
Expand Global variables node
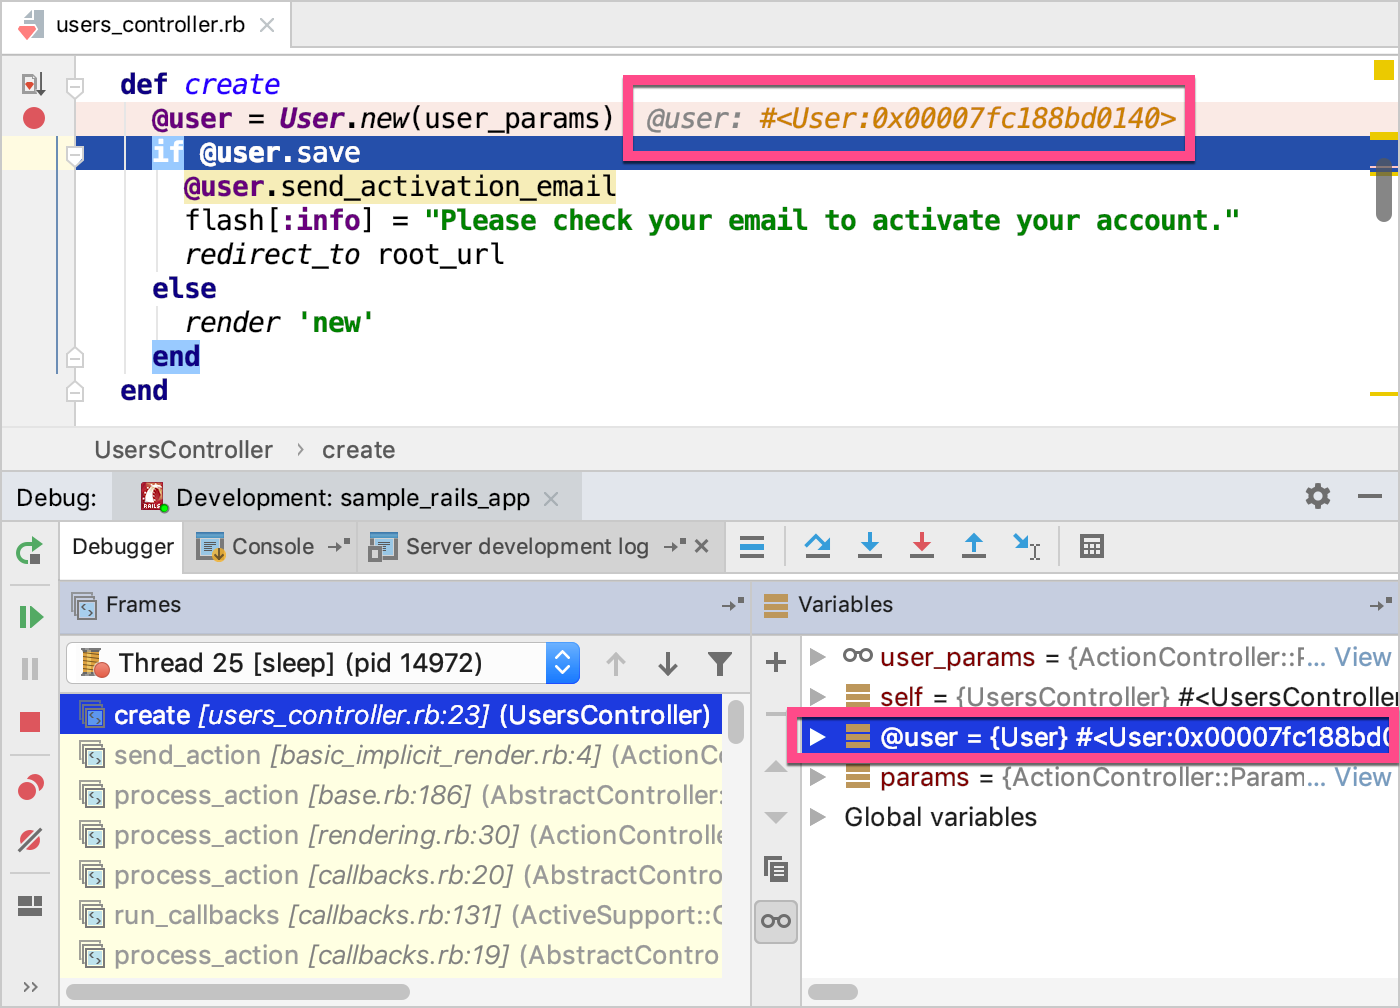point(818,817)
